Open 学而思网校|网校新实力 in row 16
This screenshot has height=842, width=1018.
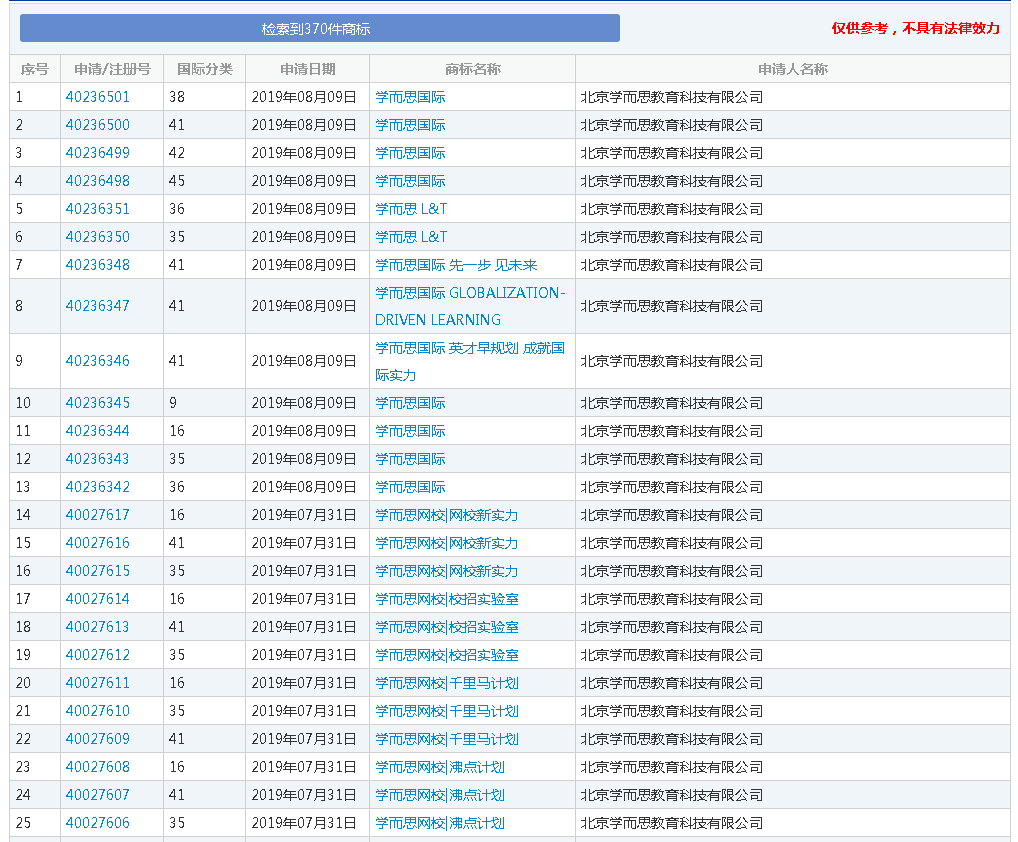coord(447,571)
